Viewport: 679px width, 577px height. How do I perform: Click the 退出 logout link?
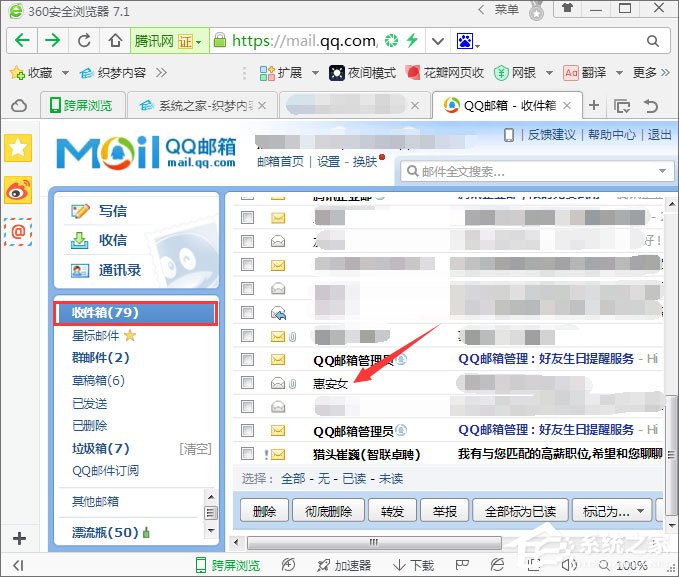tap(659, 135)
